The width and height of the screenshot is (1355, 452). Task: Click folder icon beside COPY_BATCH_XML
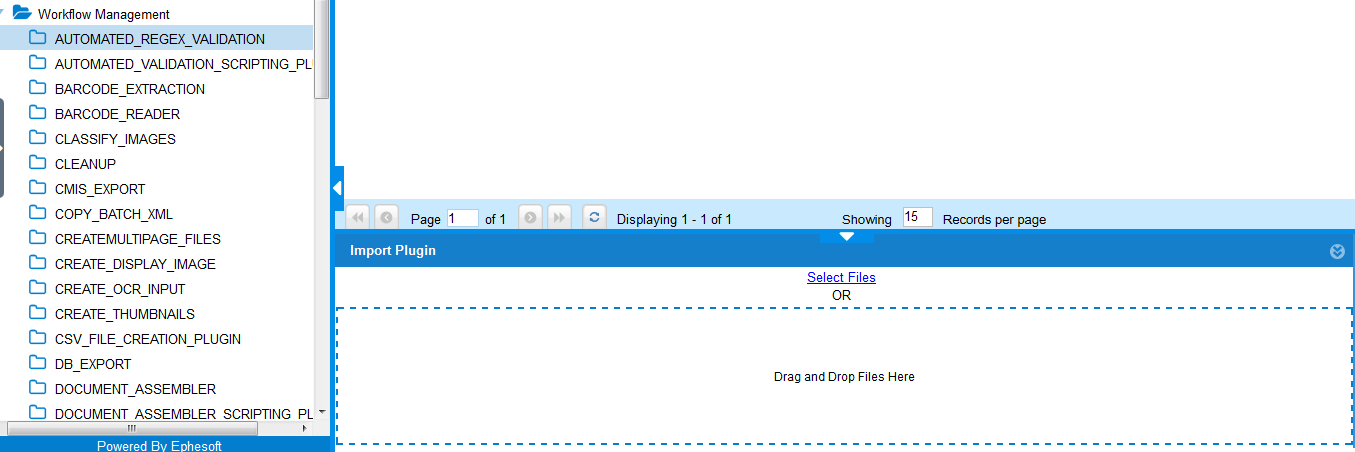(x=38, y=213)
